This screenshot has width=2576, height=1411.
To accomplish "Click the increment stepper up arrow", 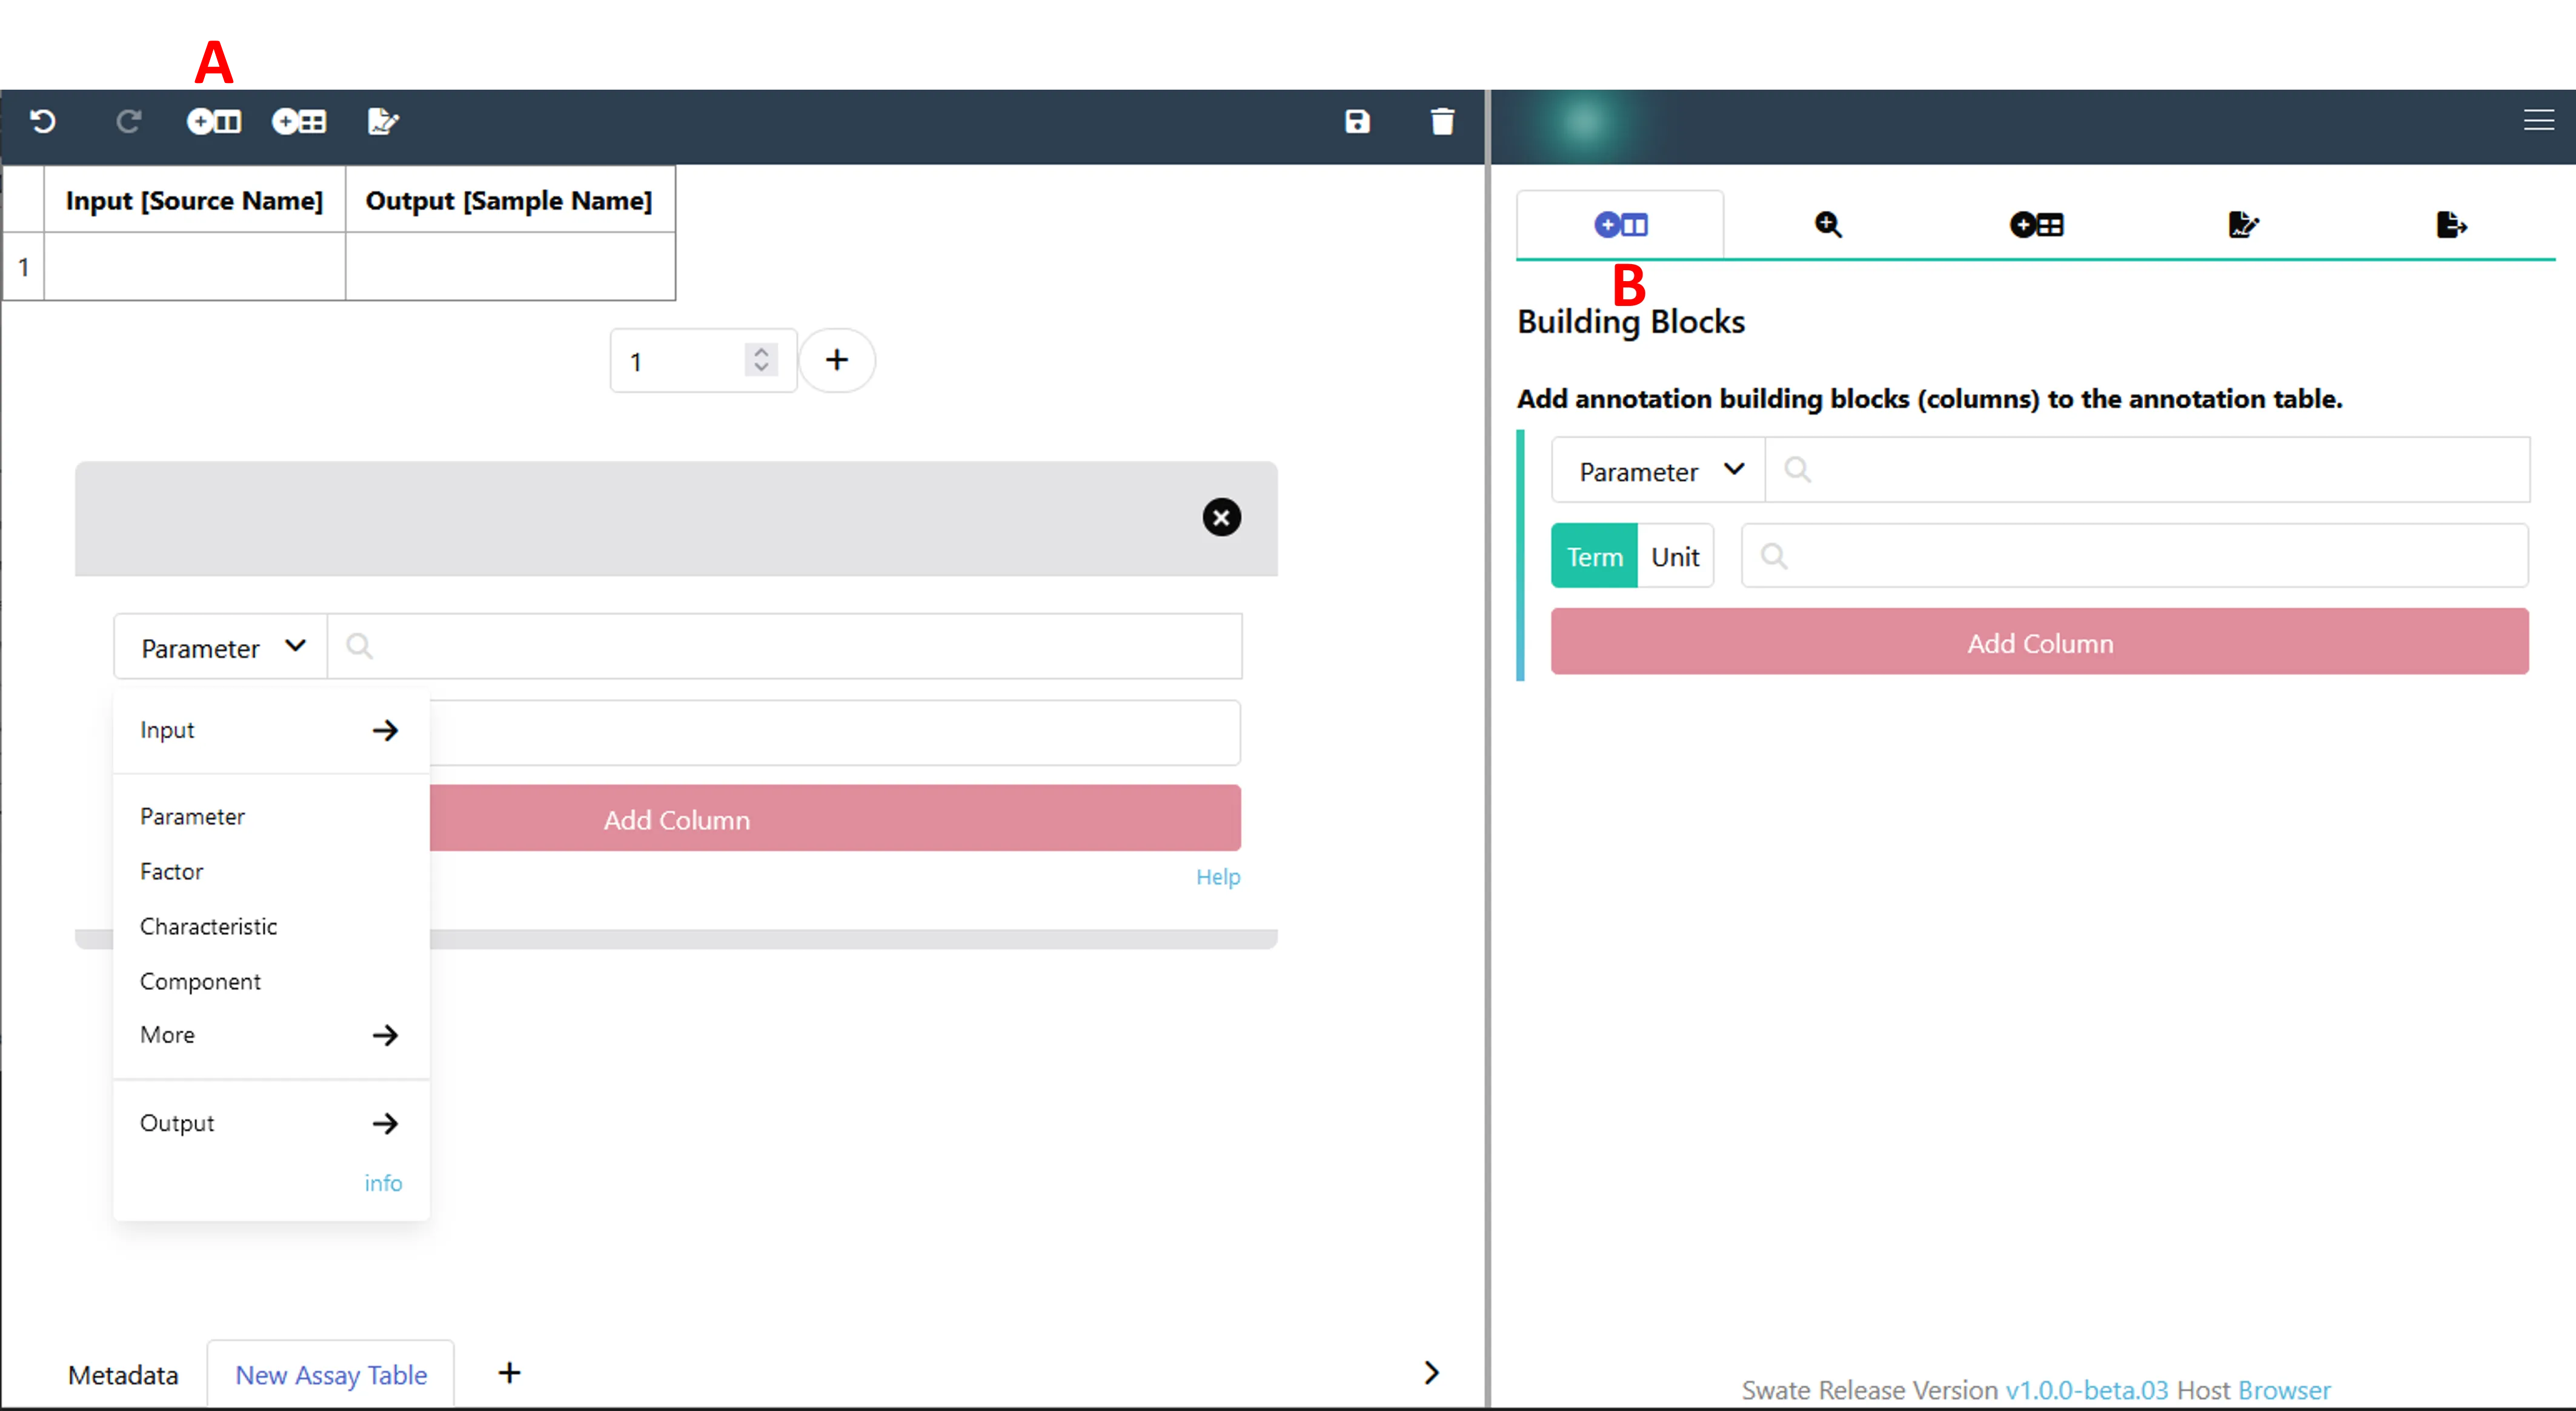I will point(761,350).
